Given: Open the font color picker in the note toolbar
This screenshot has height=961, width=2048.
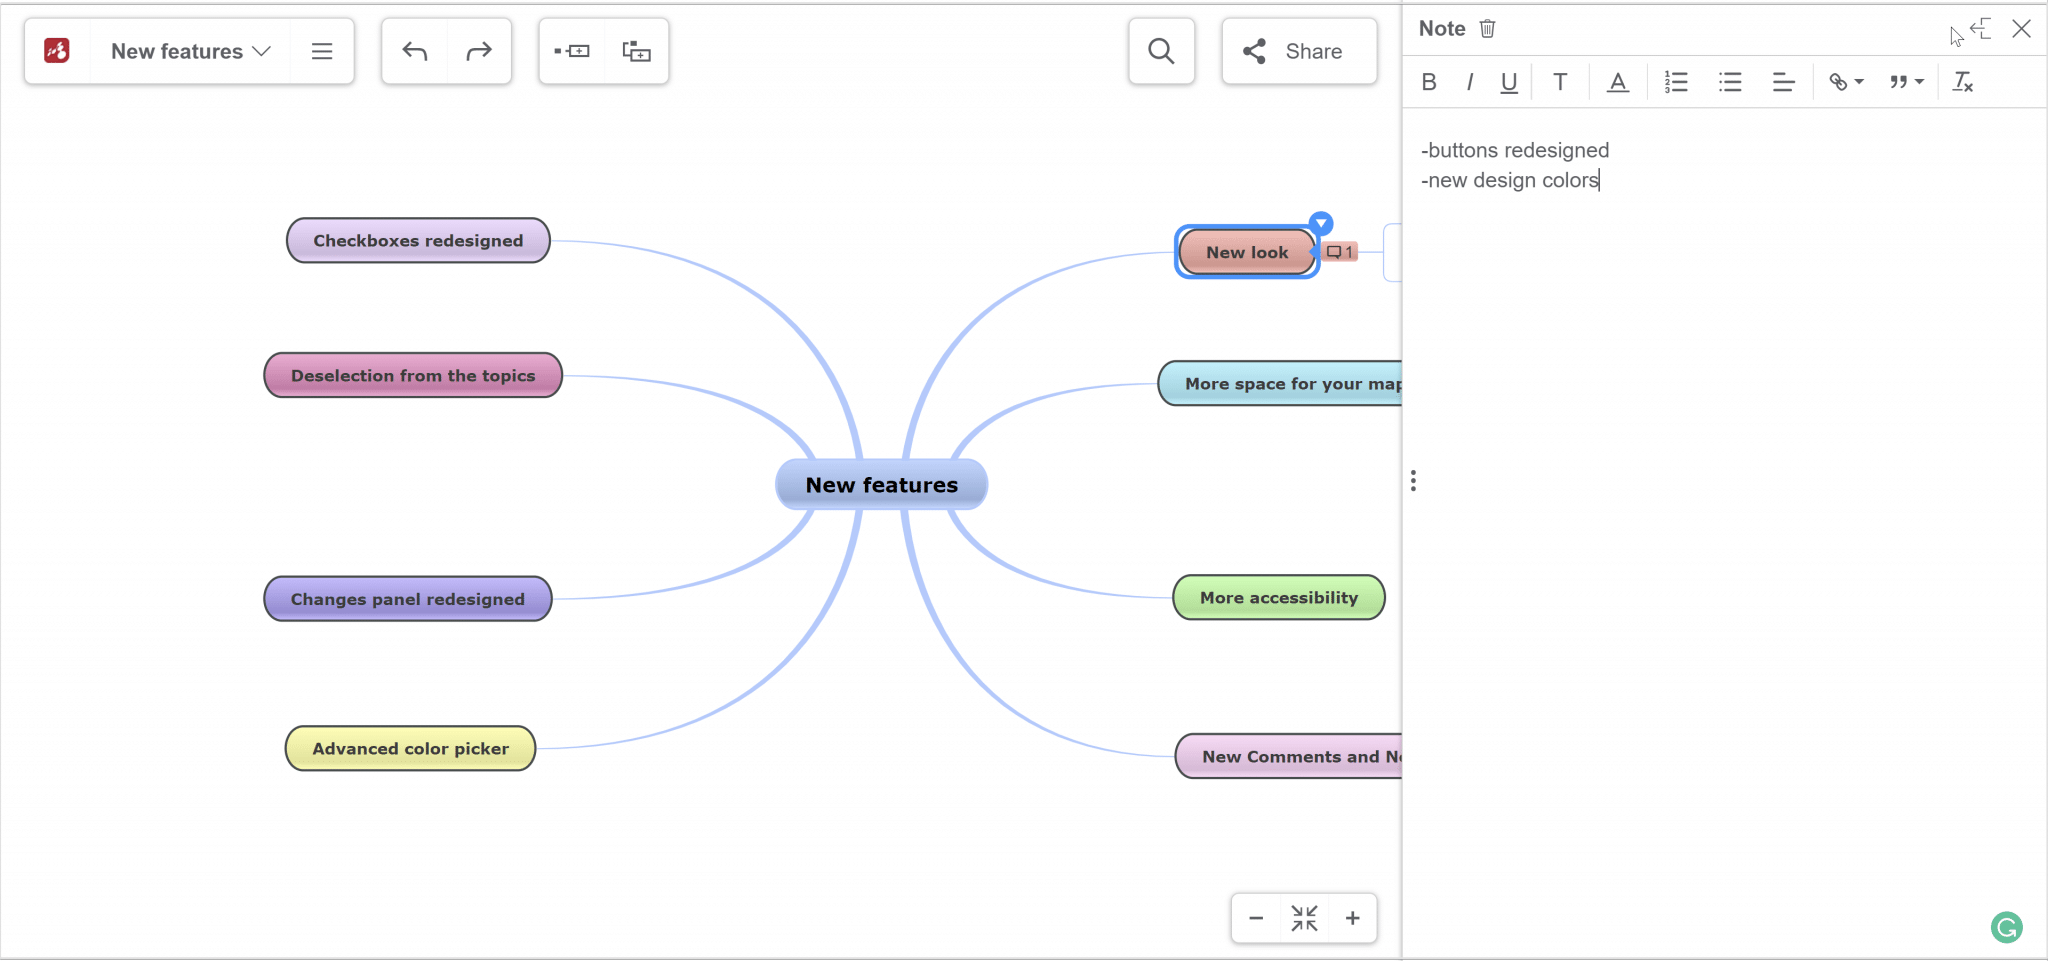Looking at the screenshot, I should coord(1617,82).
